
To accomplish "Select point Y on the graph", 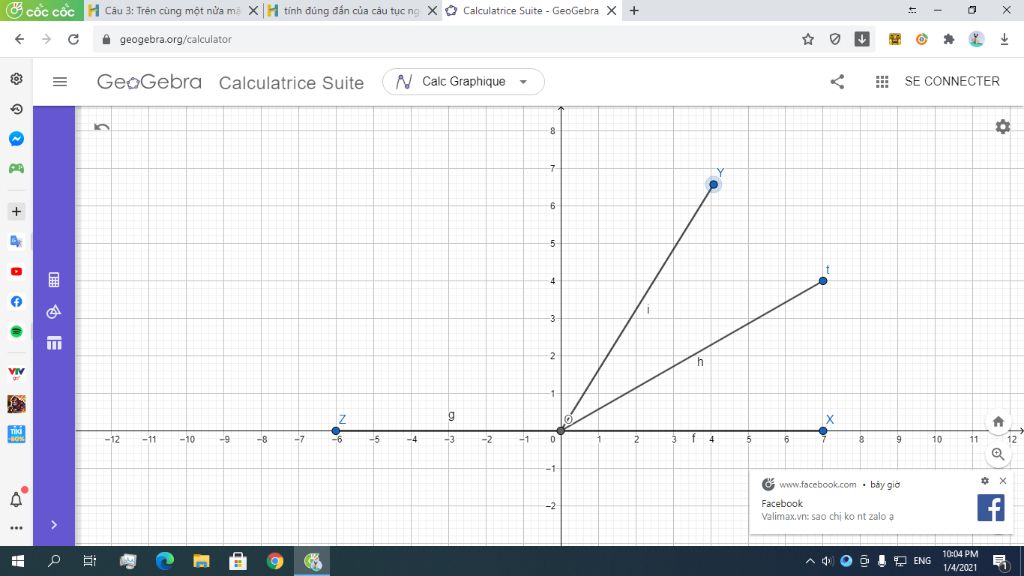I will (713, 185).
